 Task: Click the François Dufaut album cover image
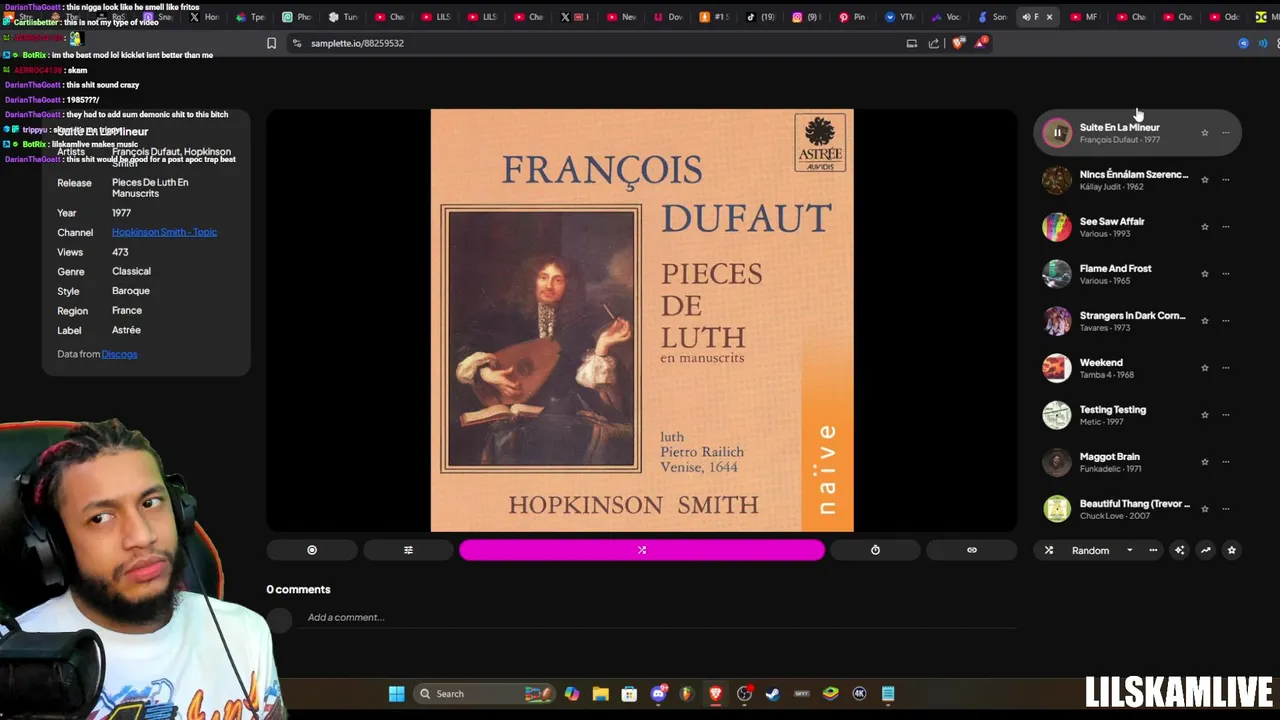(642, 320)
